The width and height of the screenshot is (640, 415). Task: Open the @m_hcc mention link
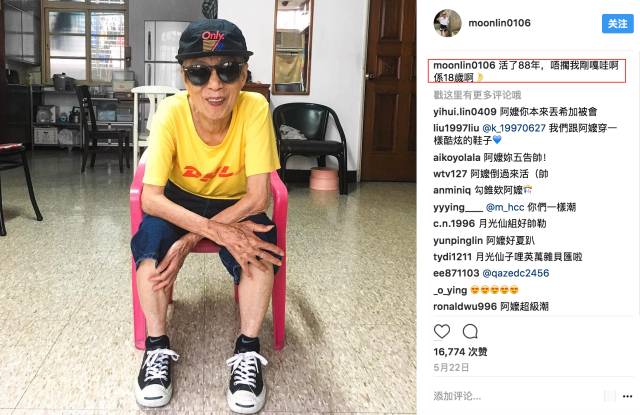pos(505,207)
